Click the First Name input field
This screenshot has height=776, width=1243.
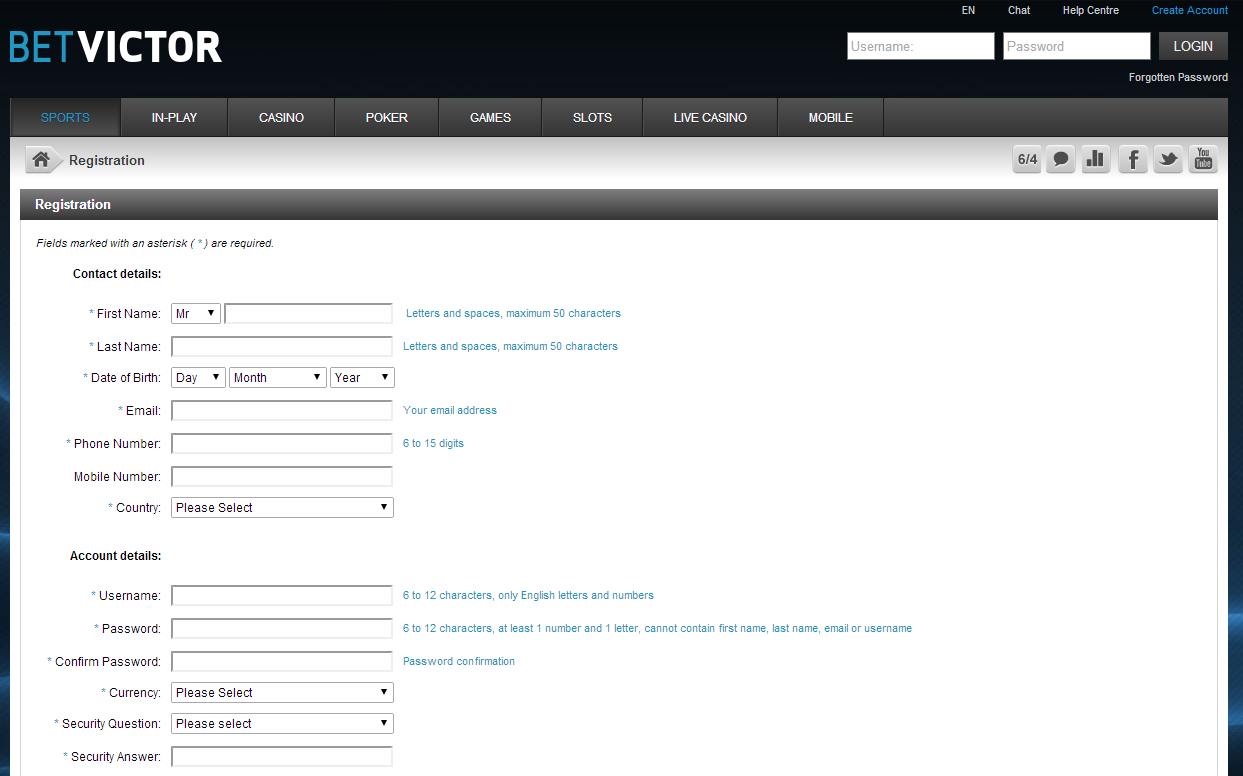pos(309,314)
